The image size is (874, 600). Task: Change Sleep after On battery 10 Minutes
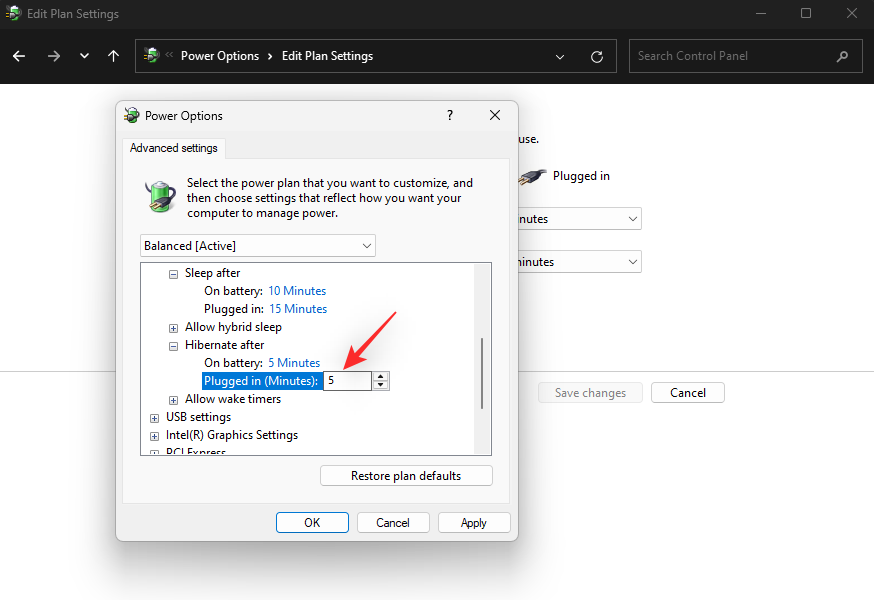point(297,291)
